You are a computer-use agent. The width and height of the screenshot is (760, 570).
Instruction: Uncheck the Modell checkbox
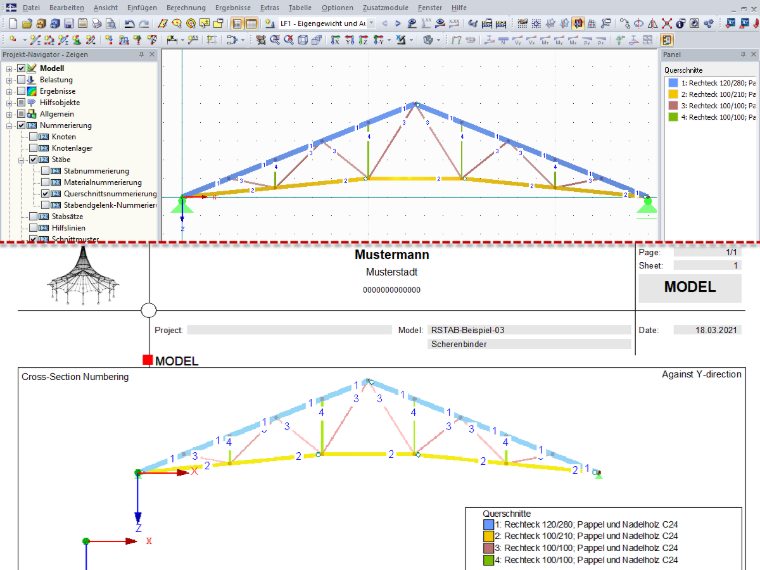tap(21, 68)
